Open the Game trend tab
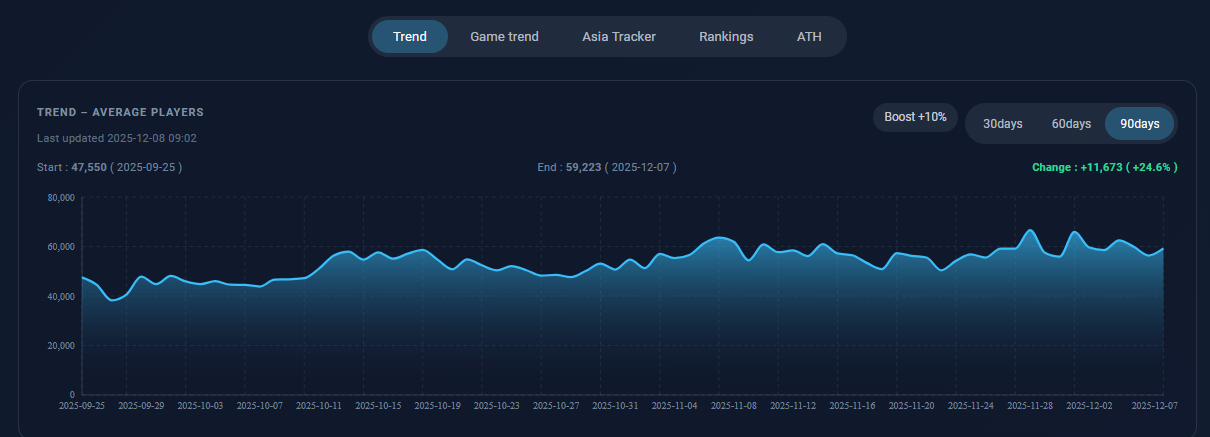The image size is (1210, 437). [504, 37]
